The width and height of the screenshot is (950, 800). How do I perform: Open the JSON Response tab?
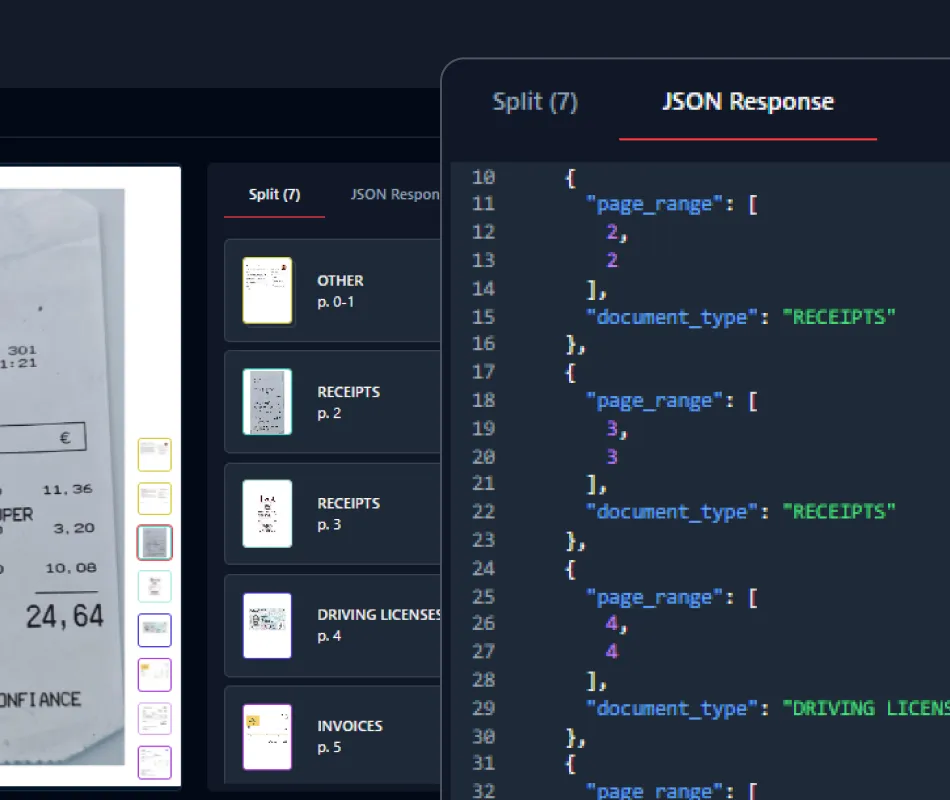[747, 100]
